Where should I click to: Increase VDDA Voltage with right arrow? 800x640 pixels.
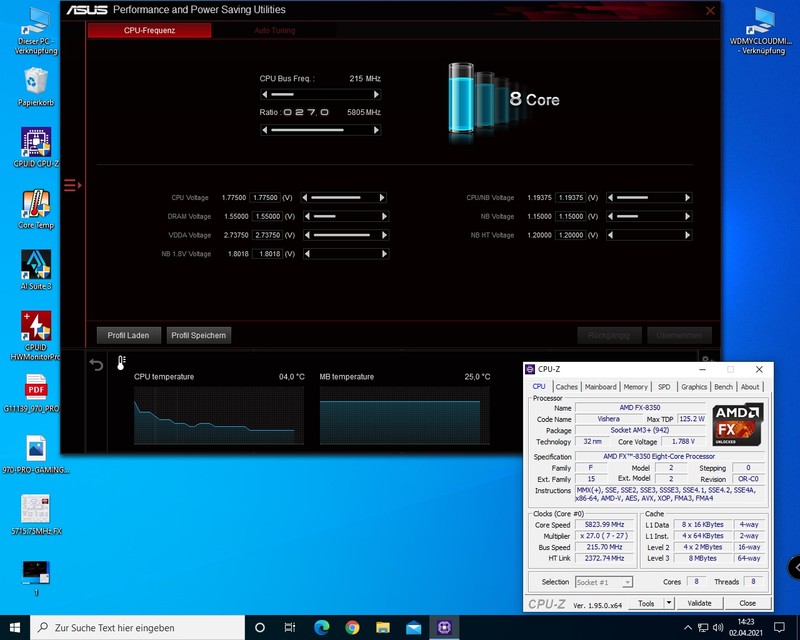pyautogui.click(x=385, y=235)
